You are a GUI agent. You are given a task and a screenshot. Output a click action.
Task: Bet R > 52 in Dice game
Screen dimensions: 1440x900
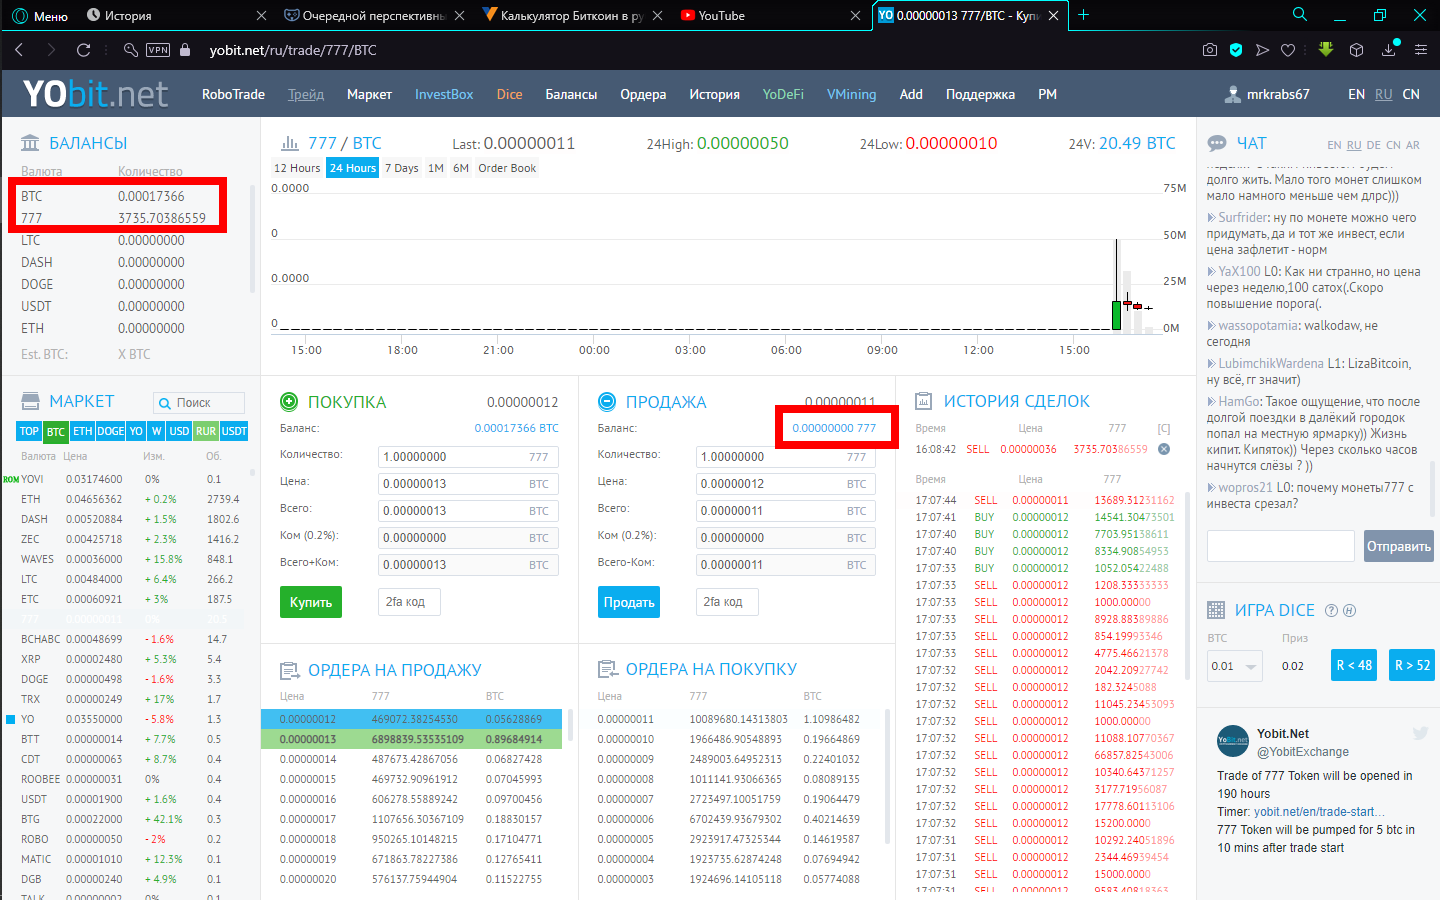pyautogui.click(x=1412, y=665)
